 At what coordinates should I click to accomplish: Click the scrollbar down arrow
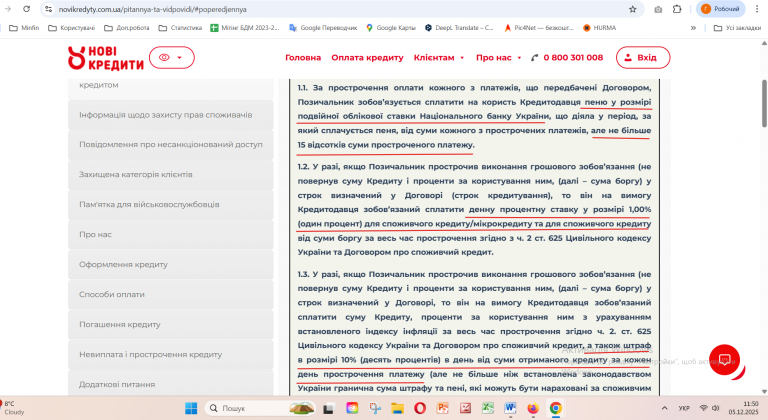pos(764,391)
